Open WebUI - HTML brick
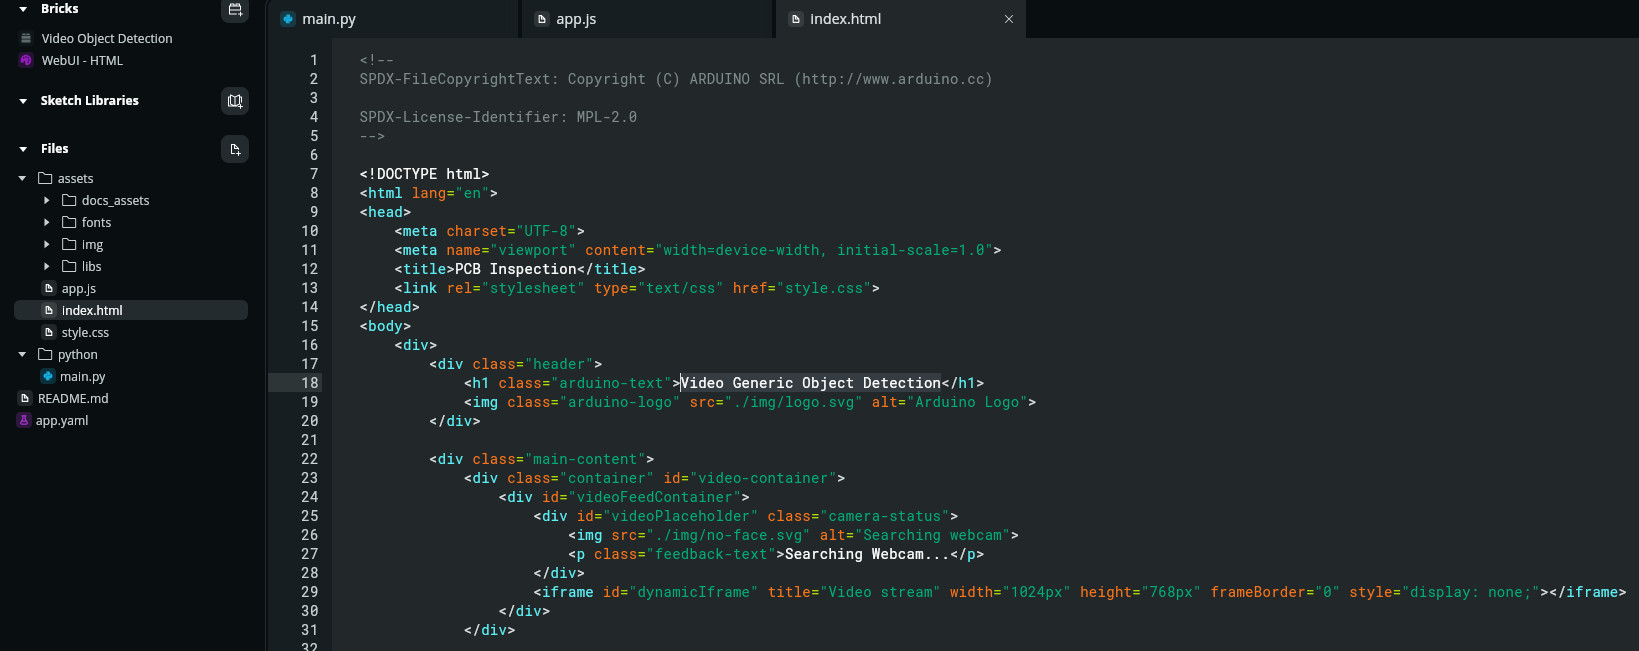 [82, 60]
